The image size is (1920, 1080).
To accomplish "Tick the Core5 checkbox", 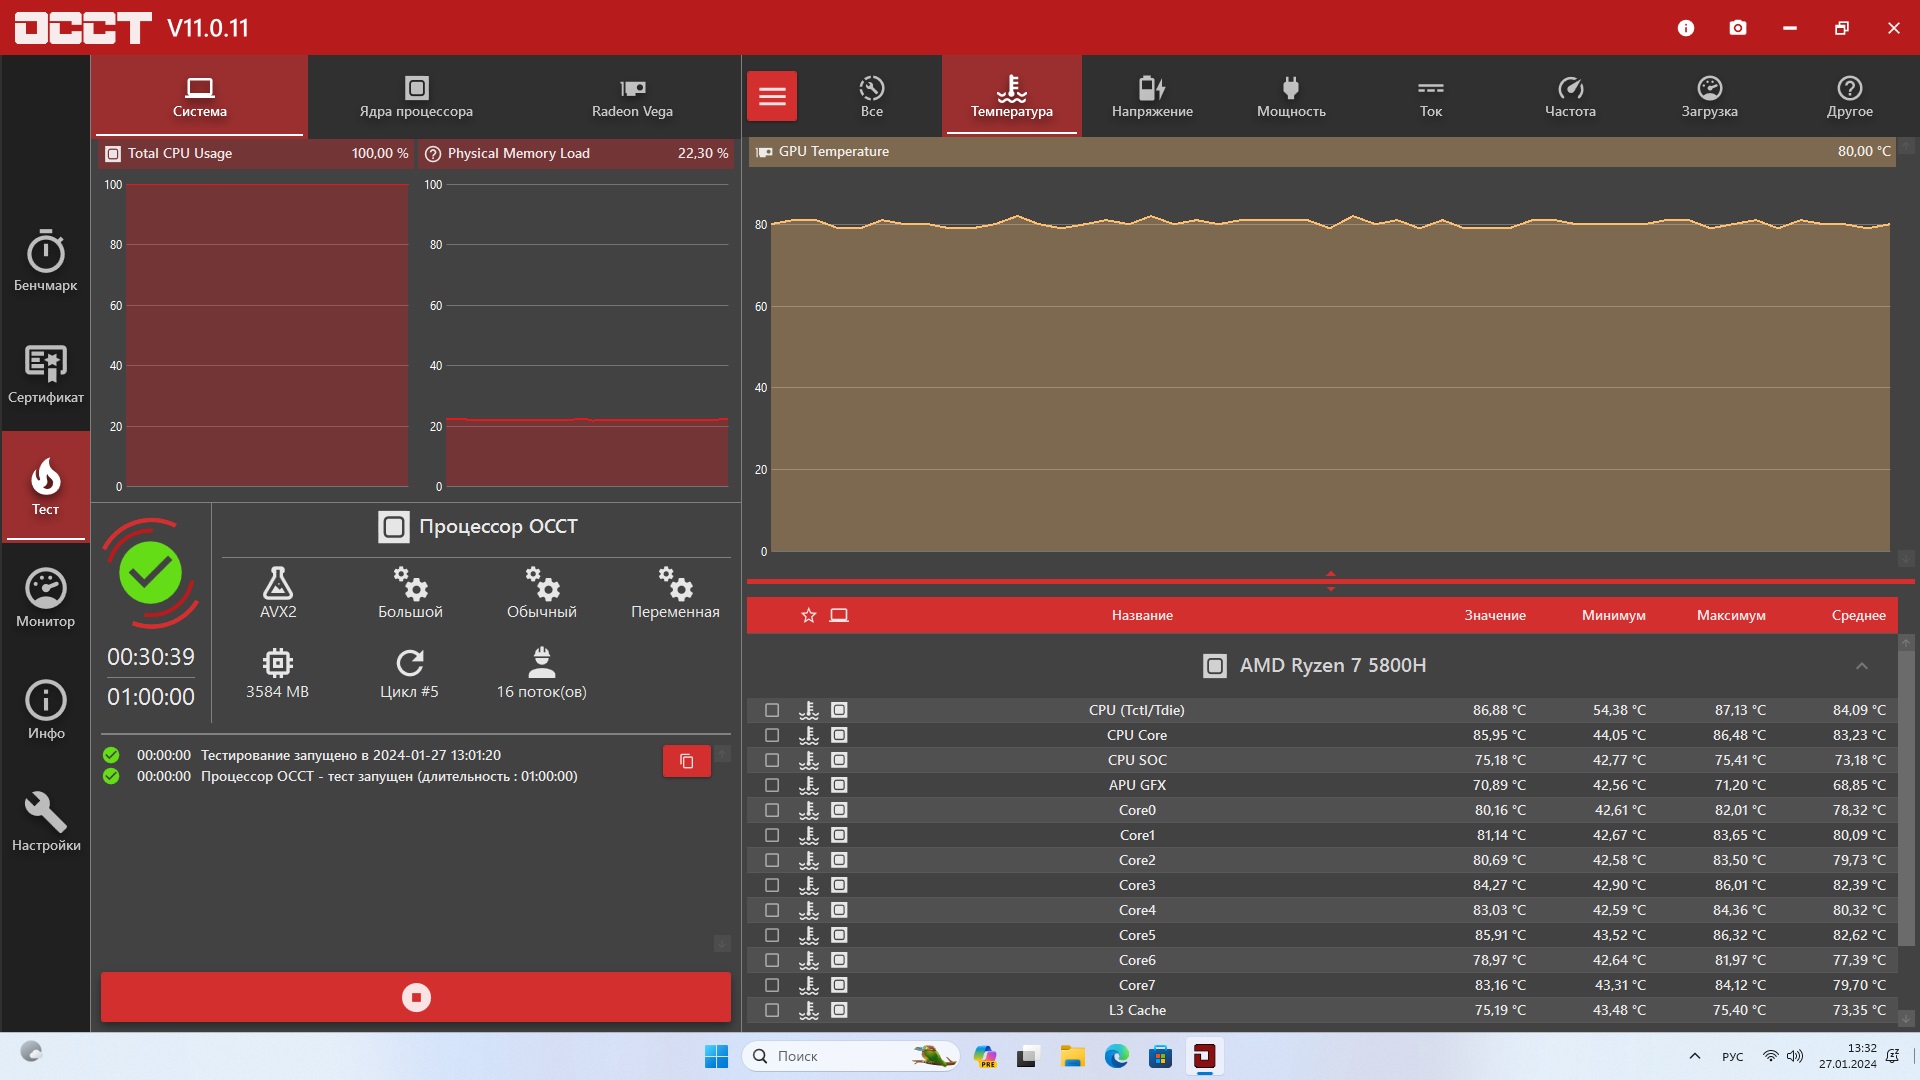I will (772, 935).
